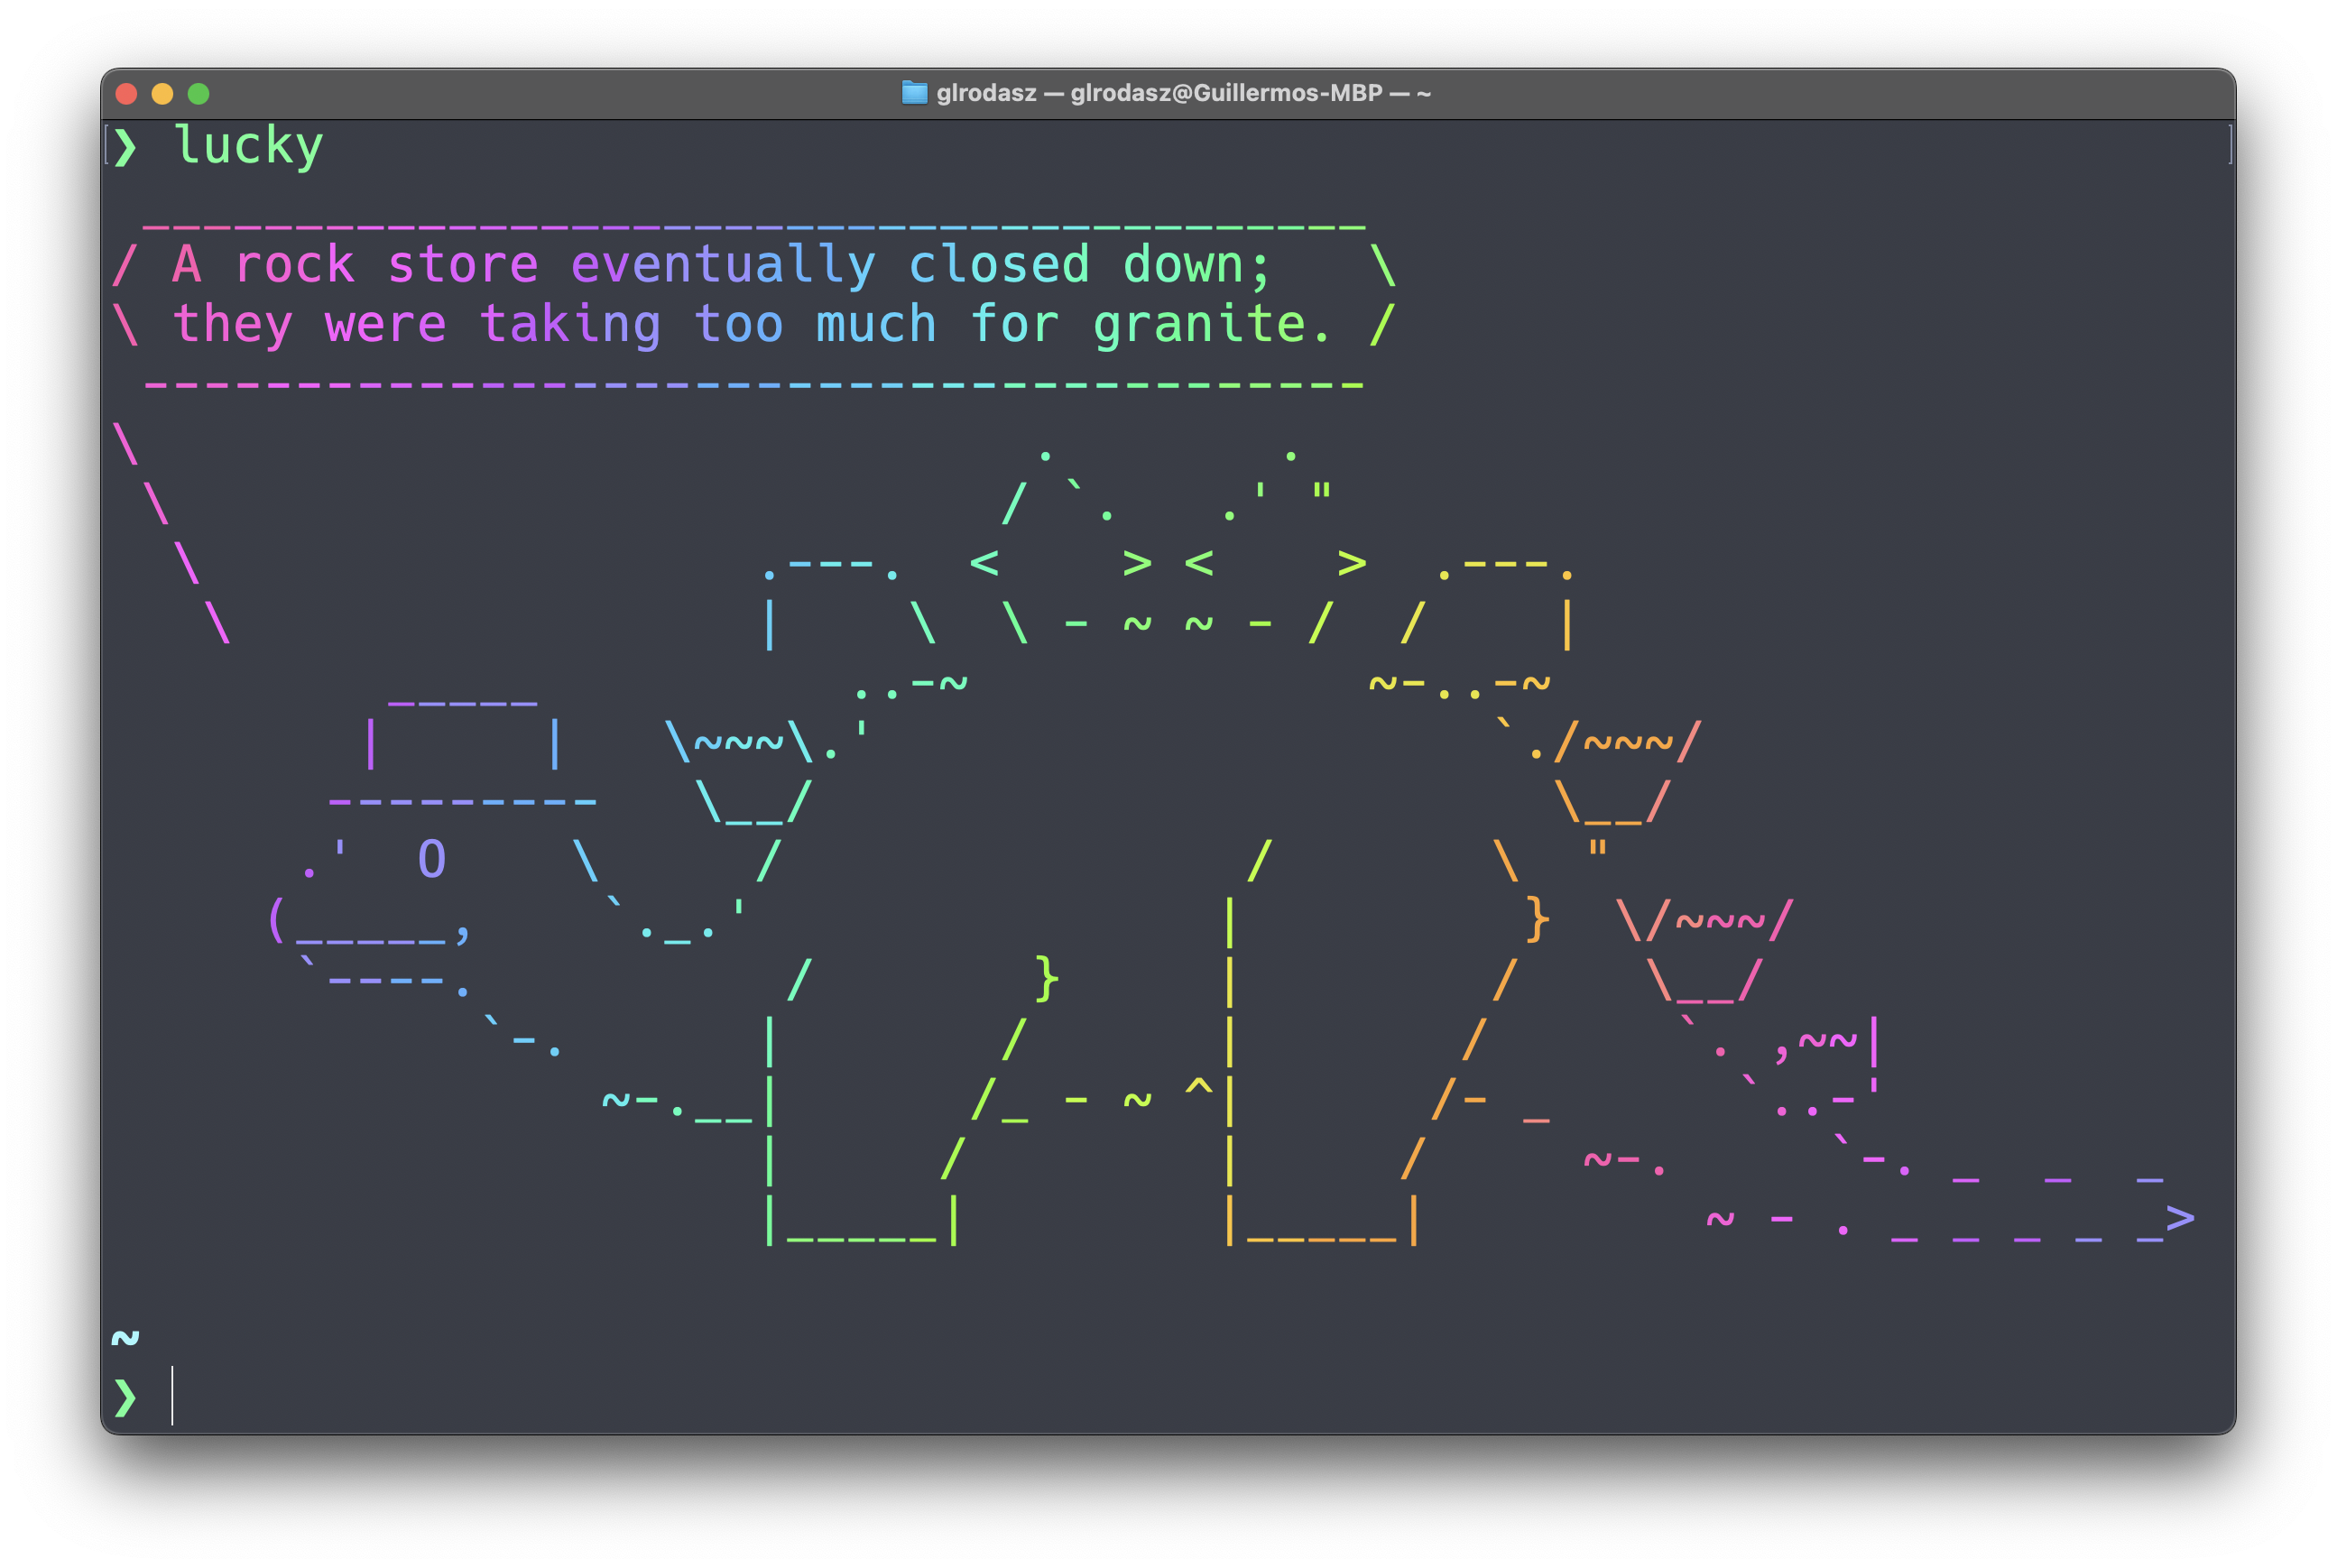Click the dinosaur's eye in the ASCII art
Viewport: 2337px width, 1568px height.
tap(433, 857)
